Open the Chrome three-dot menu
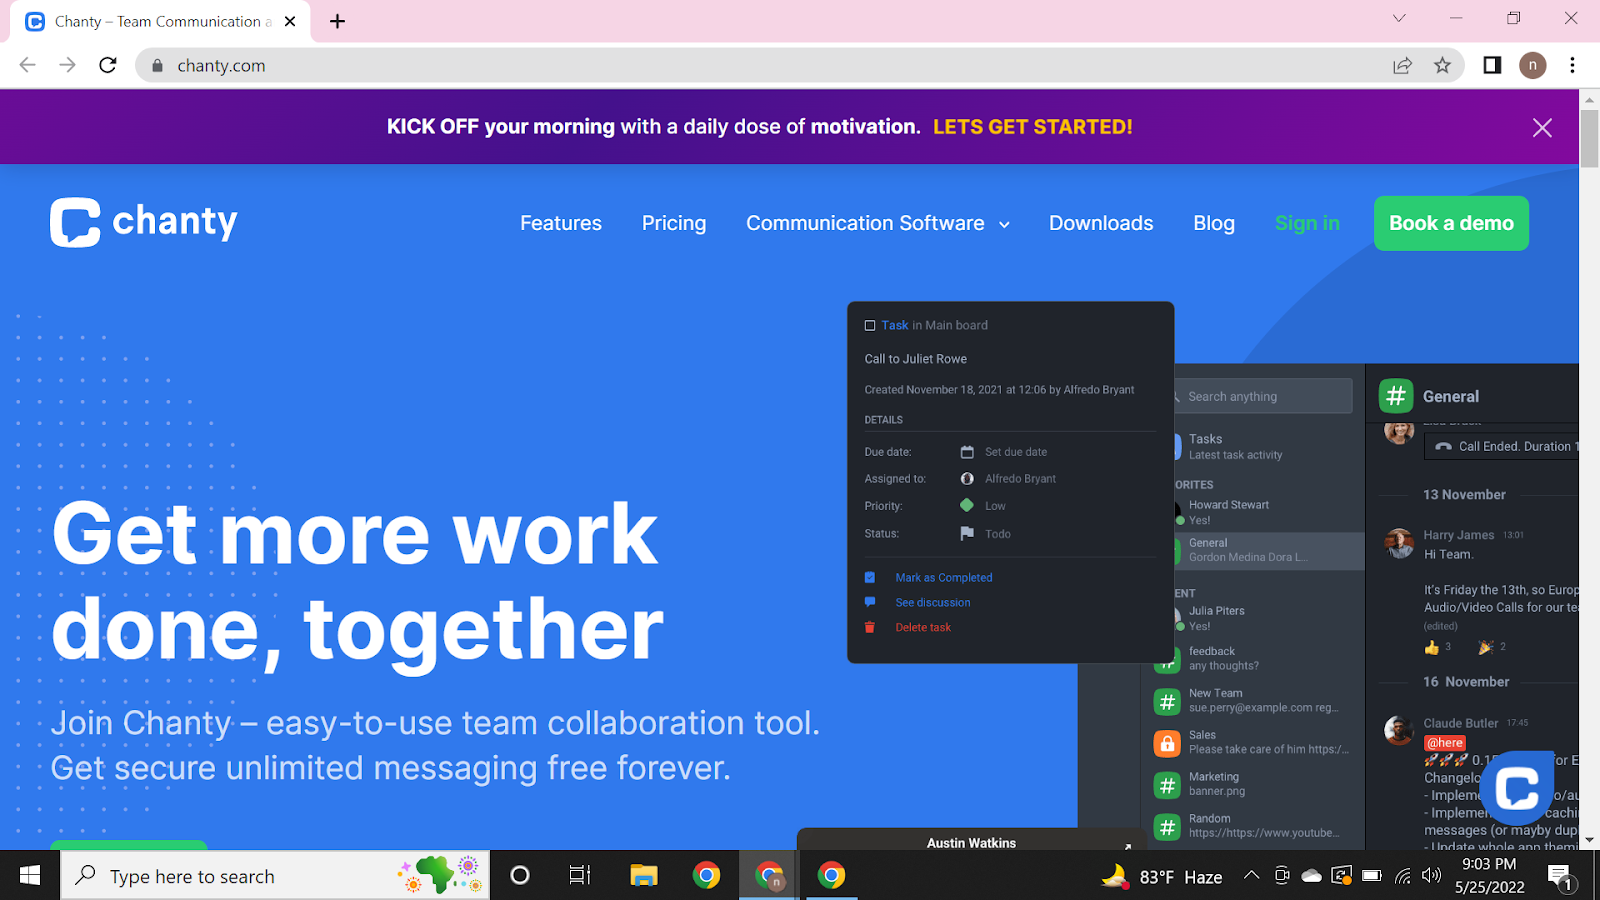Viewport: 1600px width, 900px height. (1573, 66)
